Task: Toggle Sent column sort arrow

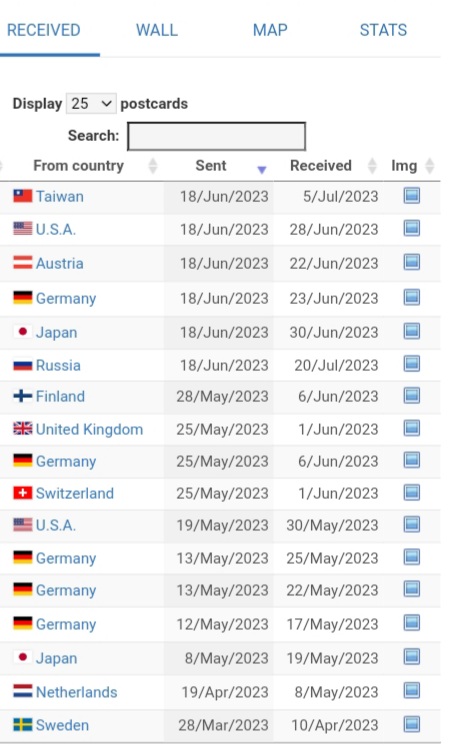Action: (261, 169)
